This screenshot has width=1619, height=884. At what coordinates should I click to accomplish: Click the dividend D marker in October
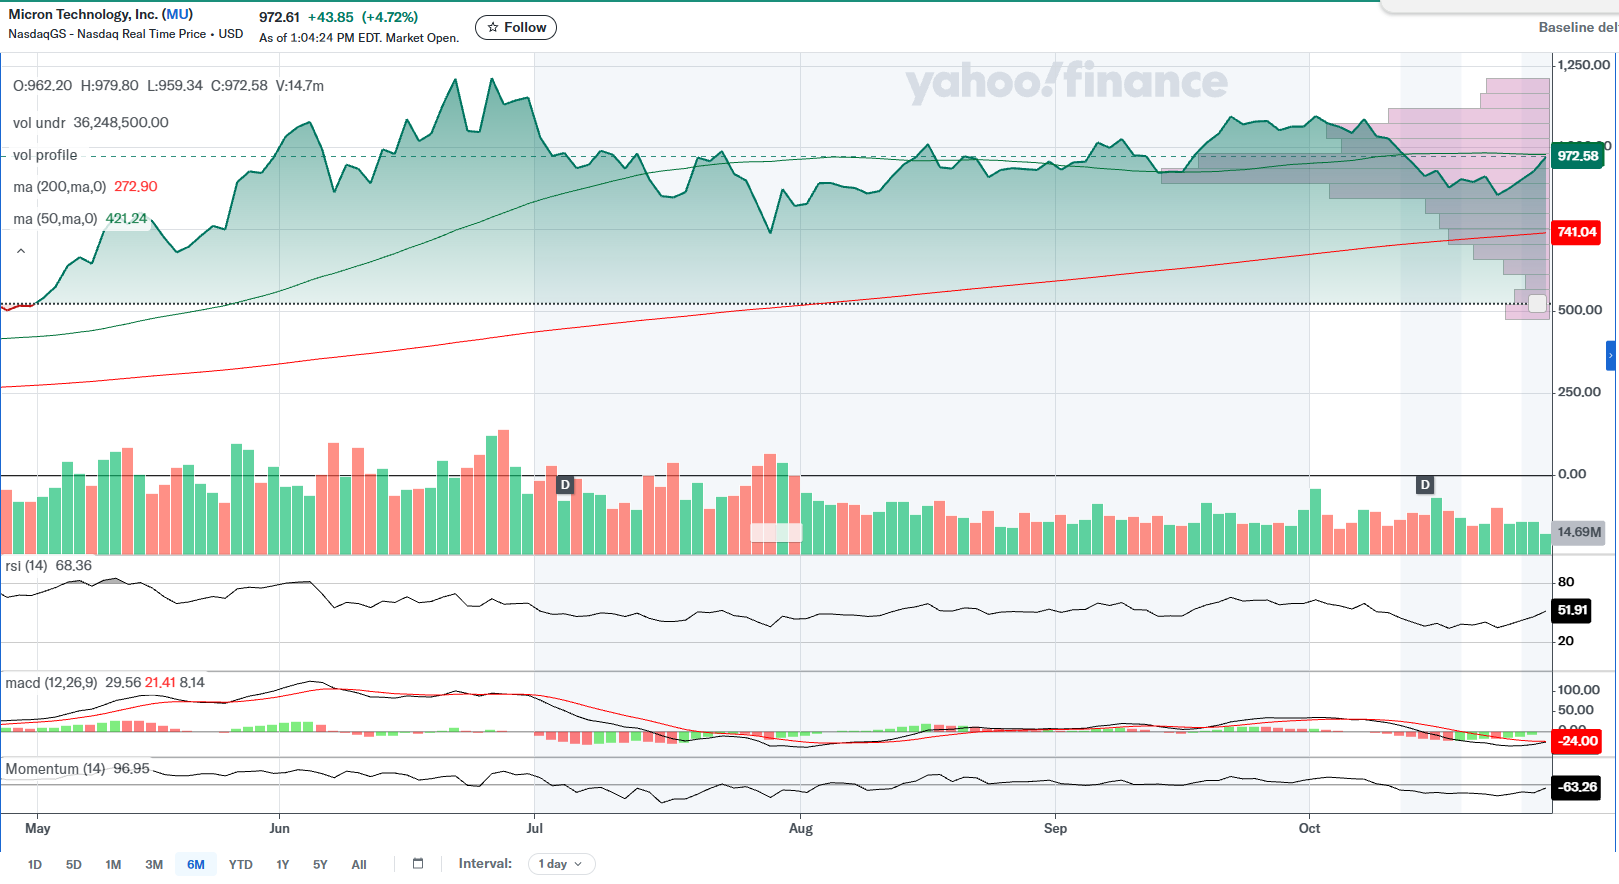click(1425, 485)
